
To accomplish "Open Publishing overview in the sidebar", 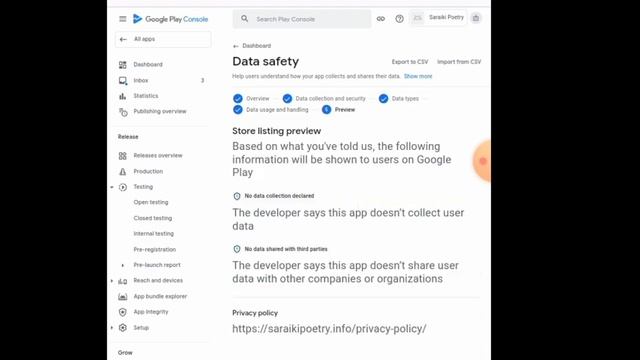I will coord(160,111).
